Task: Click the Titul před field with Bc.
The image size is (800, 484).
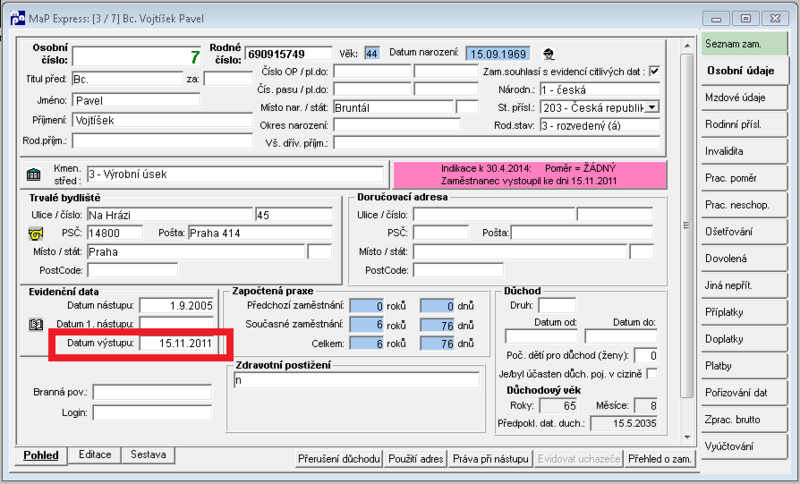Action: 127,79
